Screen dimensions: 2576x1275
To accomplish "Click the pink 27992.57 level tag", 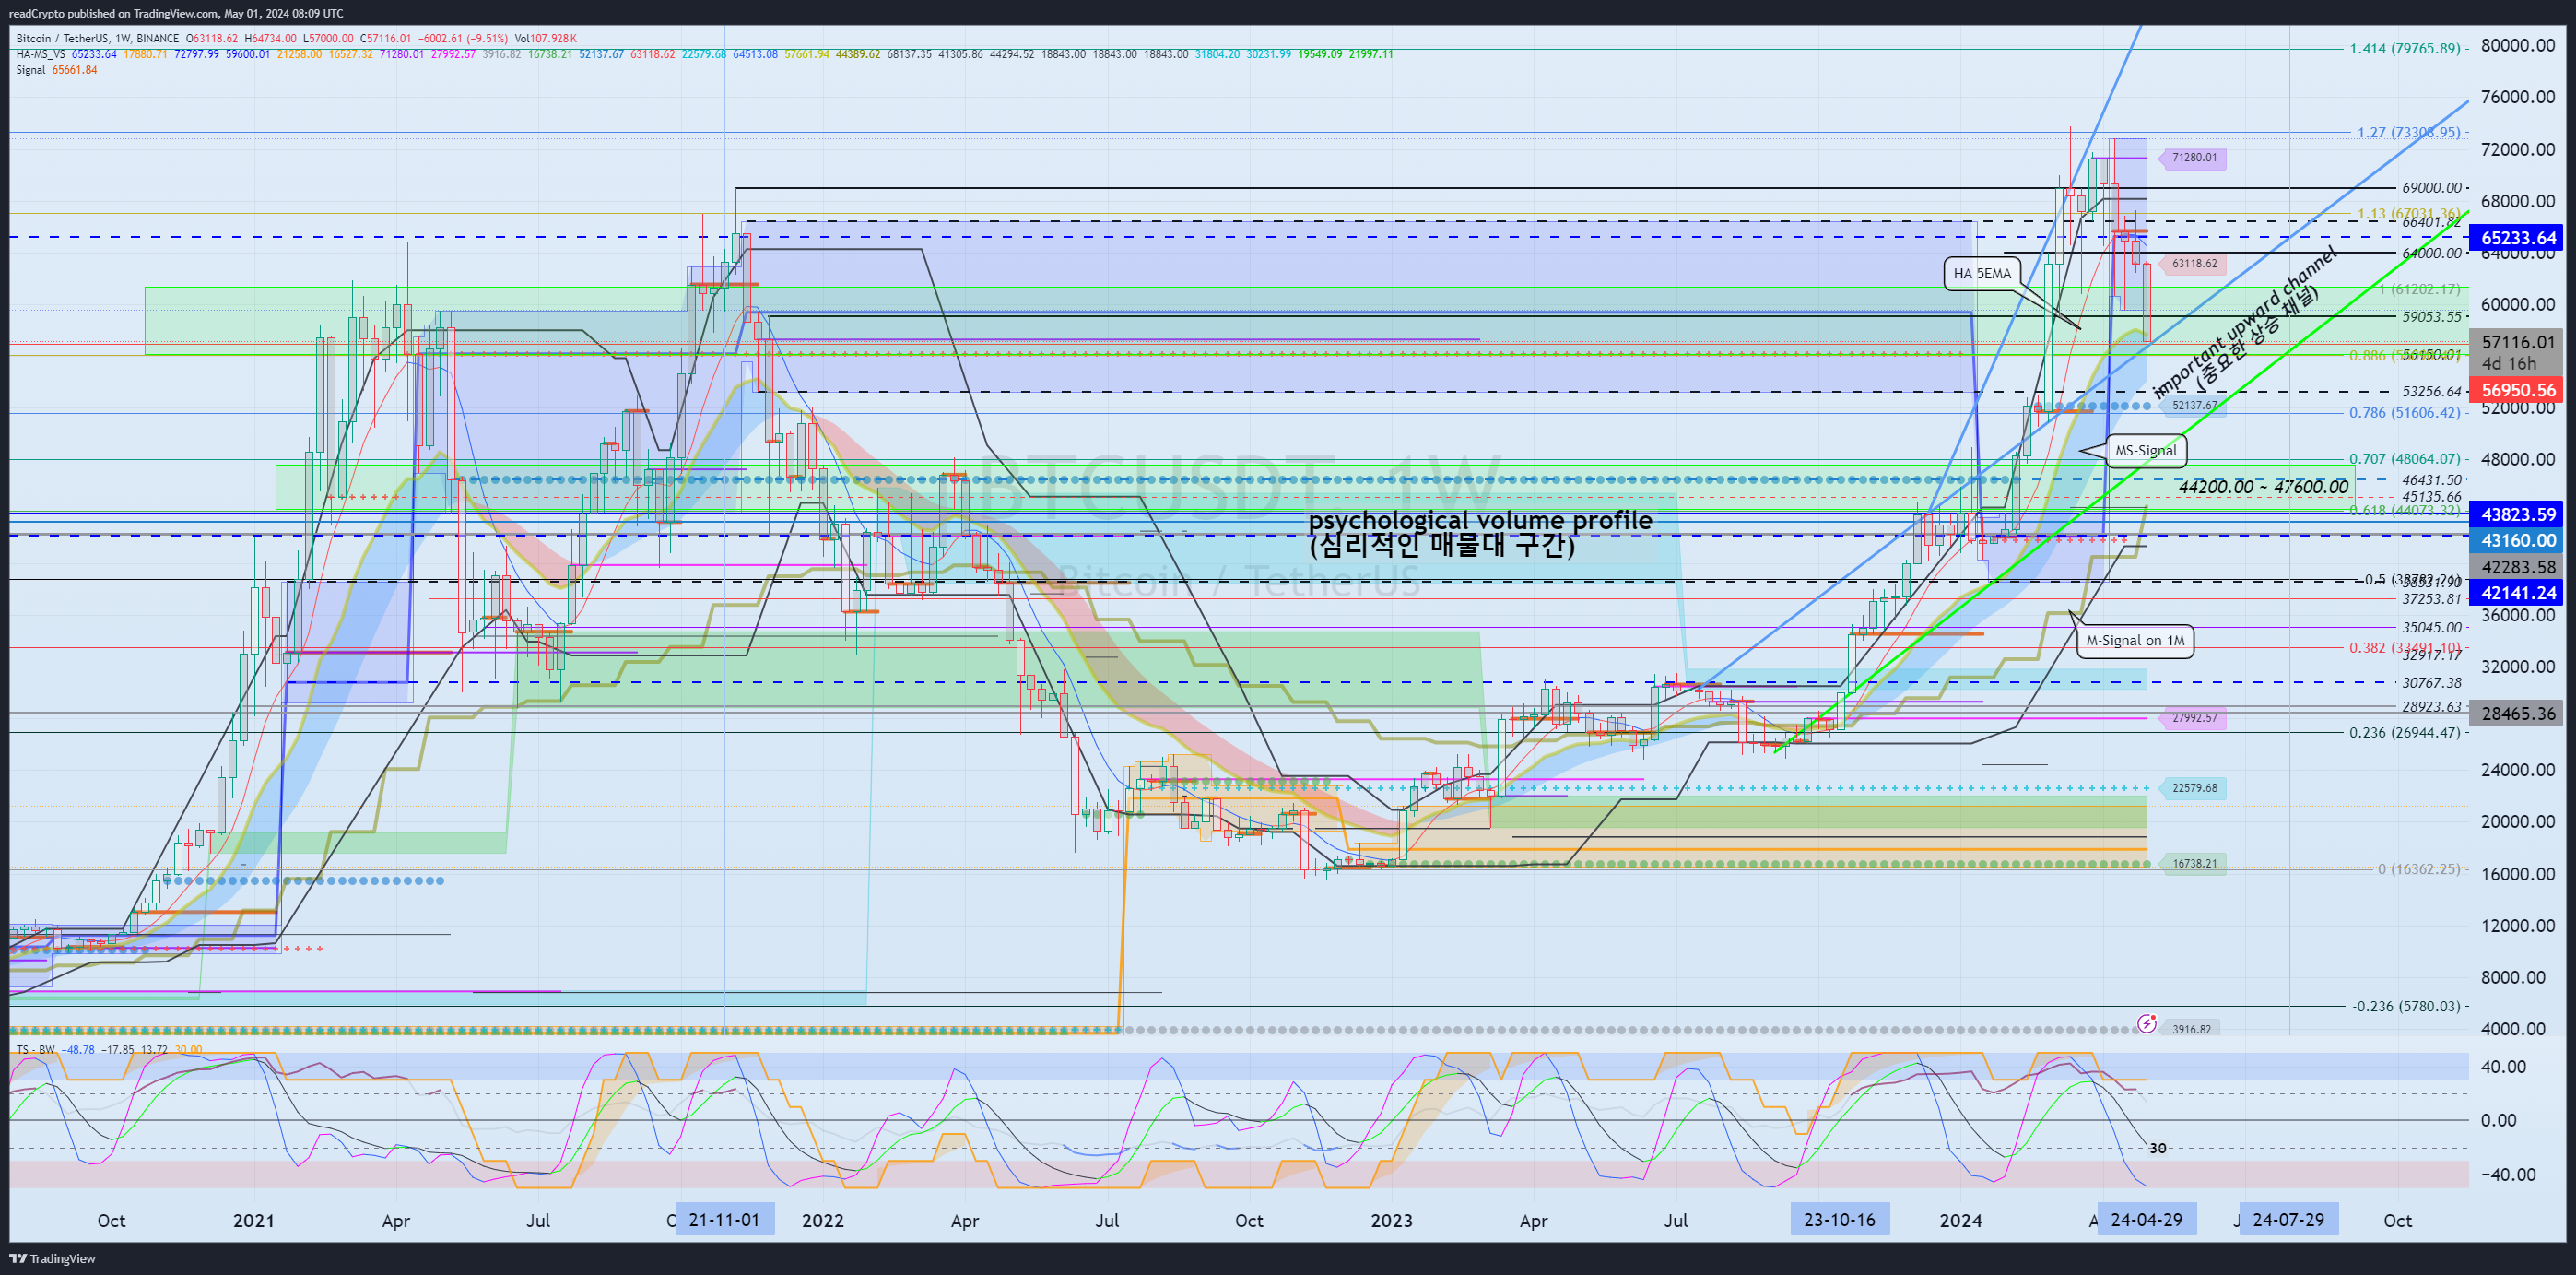I will tap(2193, 718).
